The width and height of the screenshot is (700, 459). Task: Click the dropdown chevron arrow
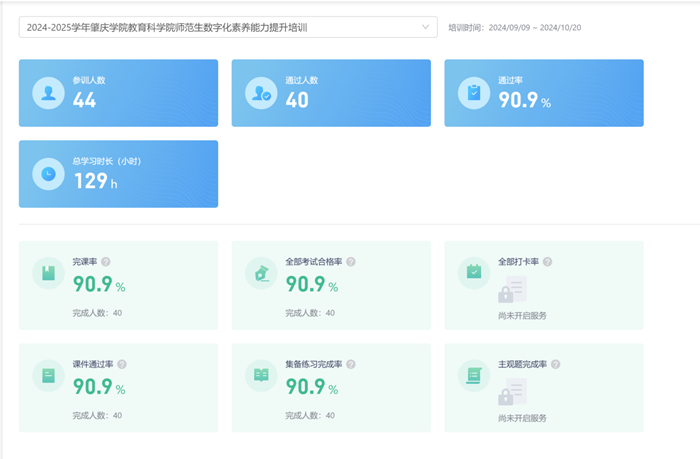[x=427, y=27]
